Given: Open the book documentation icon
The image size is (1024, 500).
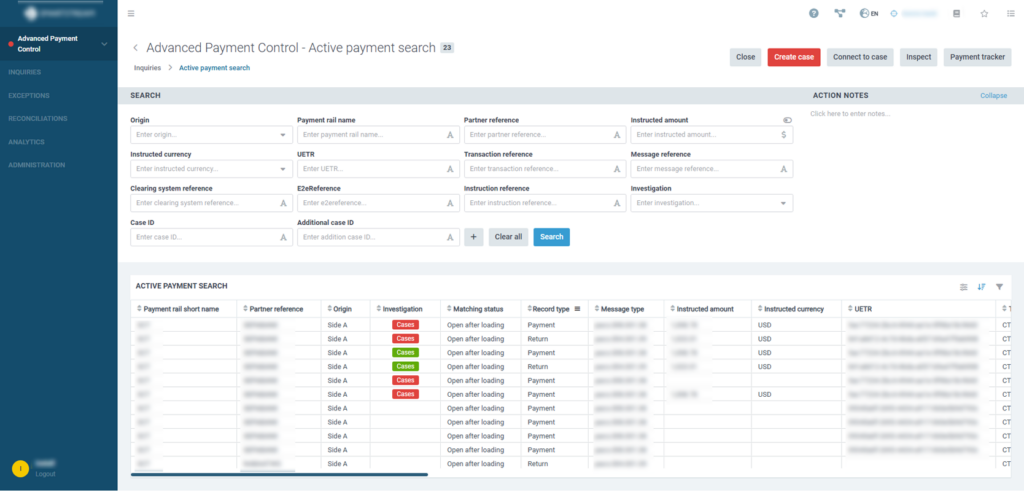Looking at the screenshot, I should point(956,14).
